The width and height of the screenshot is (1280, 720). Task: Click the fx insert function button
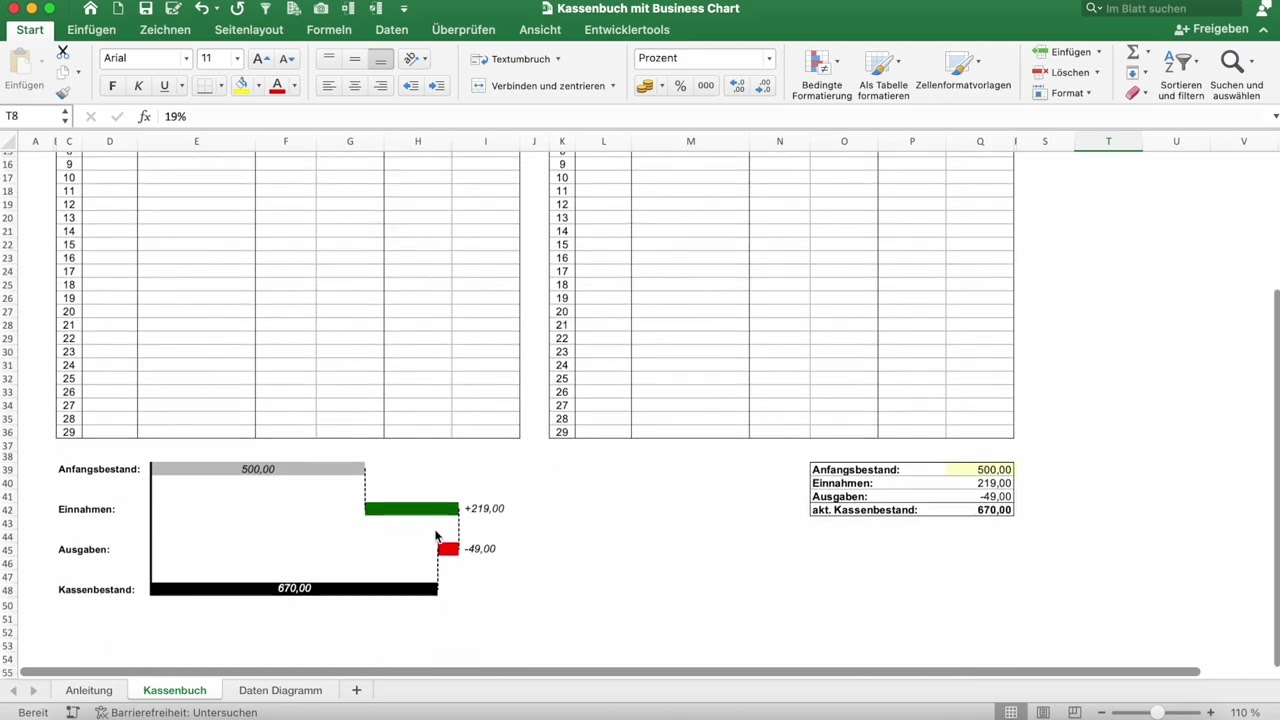coord(144,117)
